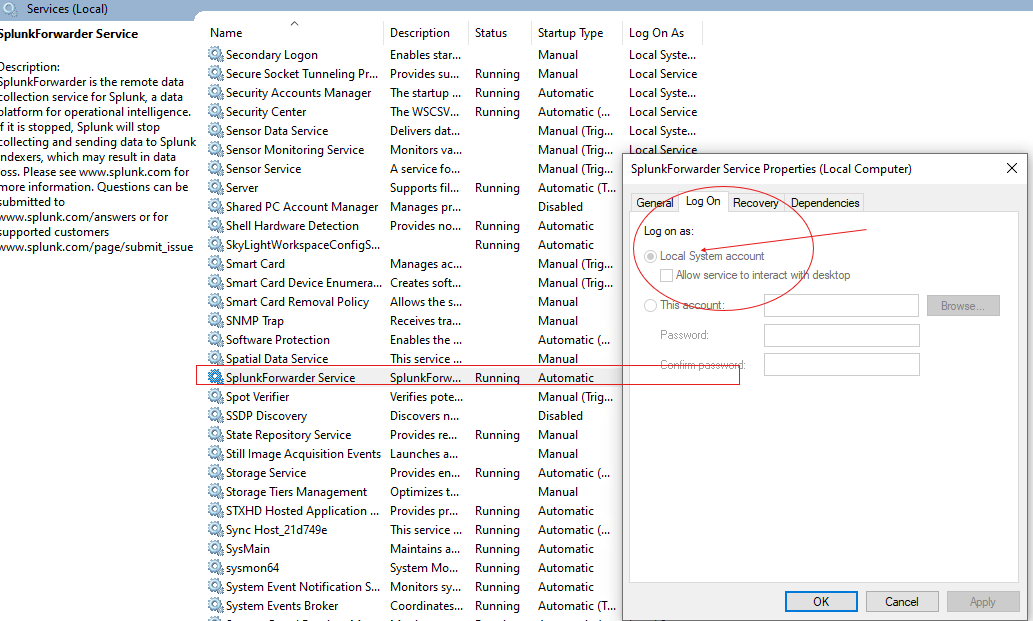Open the Dependencies tab

[x=825, y=203]
